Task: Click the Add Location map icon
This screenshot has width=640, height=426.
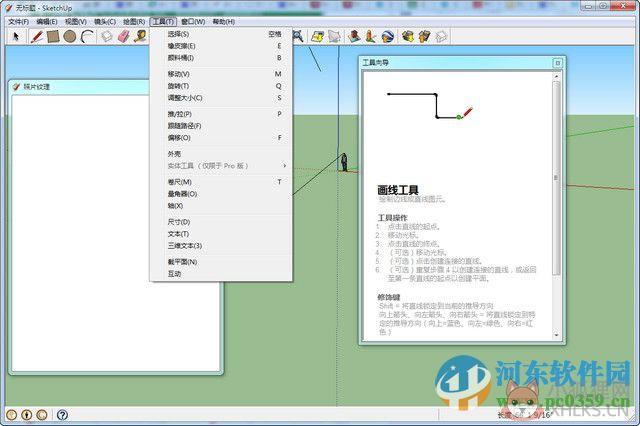Action: [317, 36]
